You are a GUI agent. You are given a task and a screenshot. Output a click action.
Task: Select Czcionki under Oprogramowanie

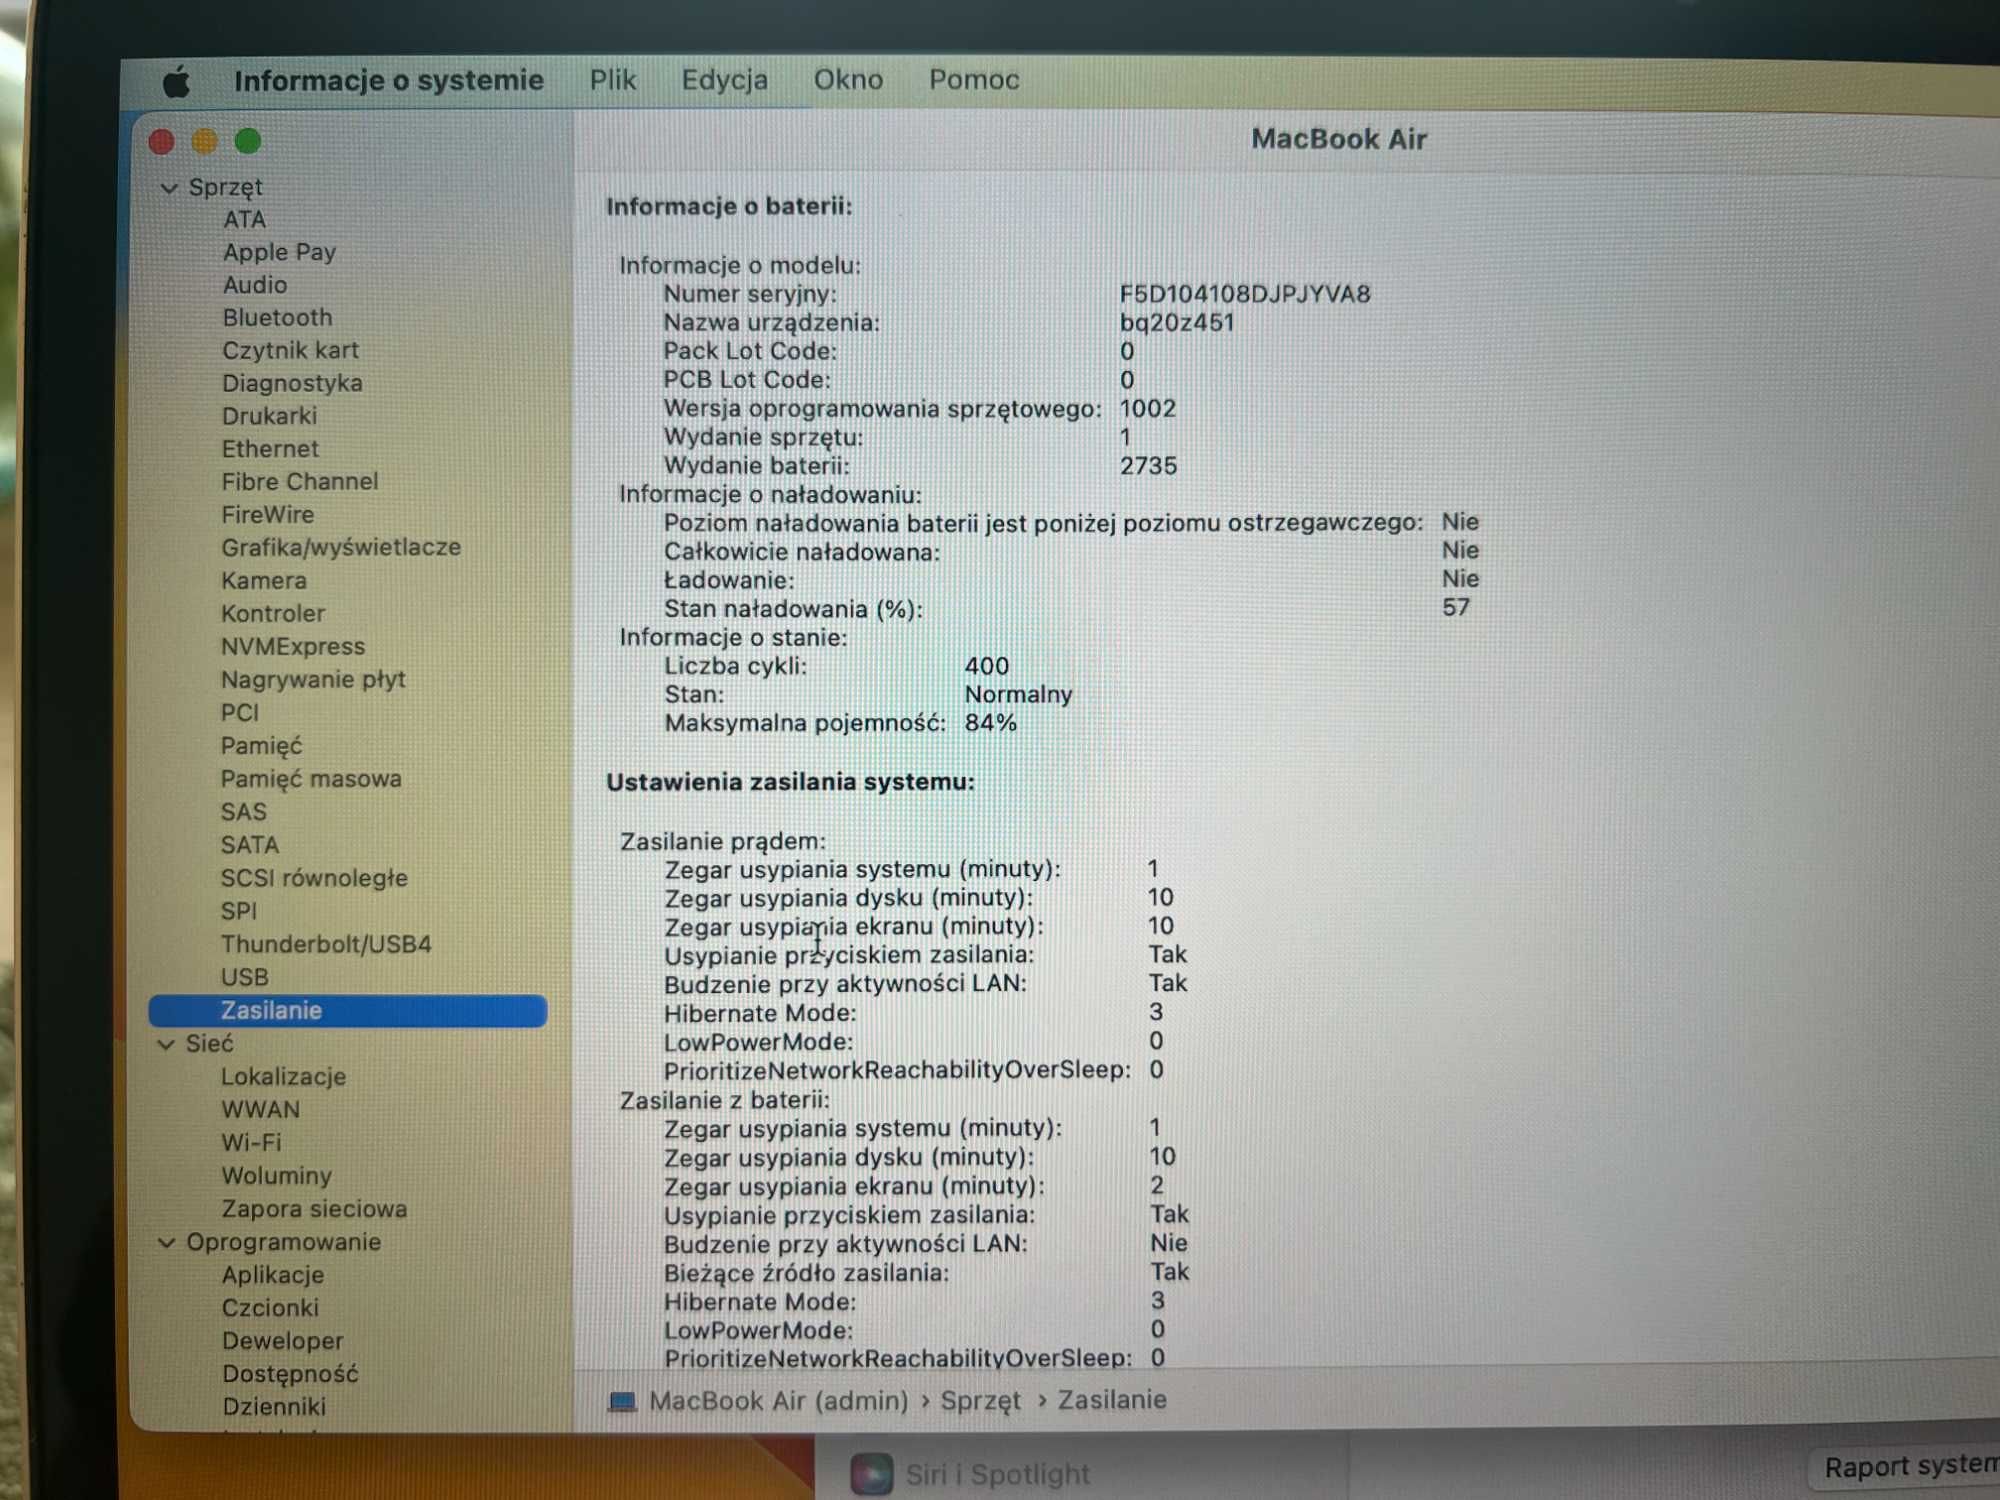(270, 1308)
